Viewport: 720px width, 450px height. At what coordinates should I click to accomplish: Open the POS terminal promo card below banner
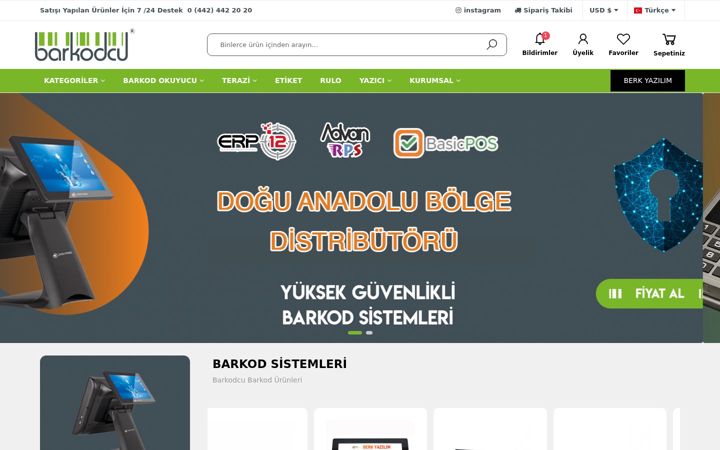click(115, 403)
